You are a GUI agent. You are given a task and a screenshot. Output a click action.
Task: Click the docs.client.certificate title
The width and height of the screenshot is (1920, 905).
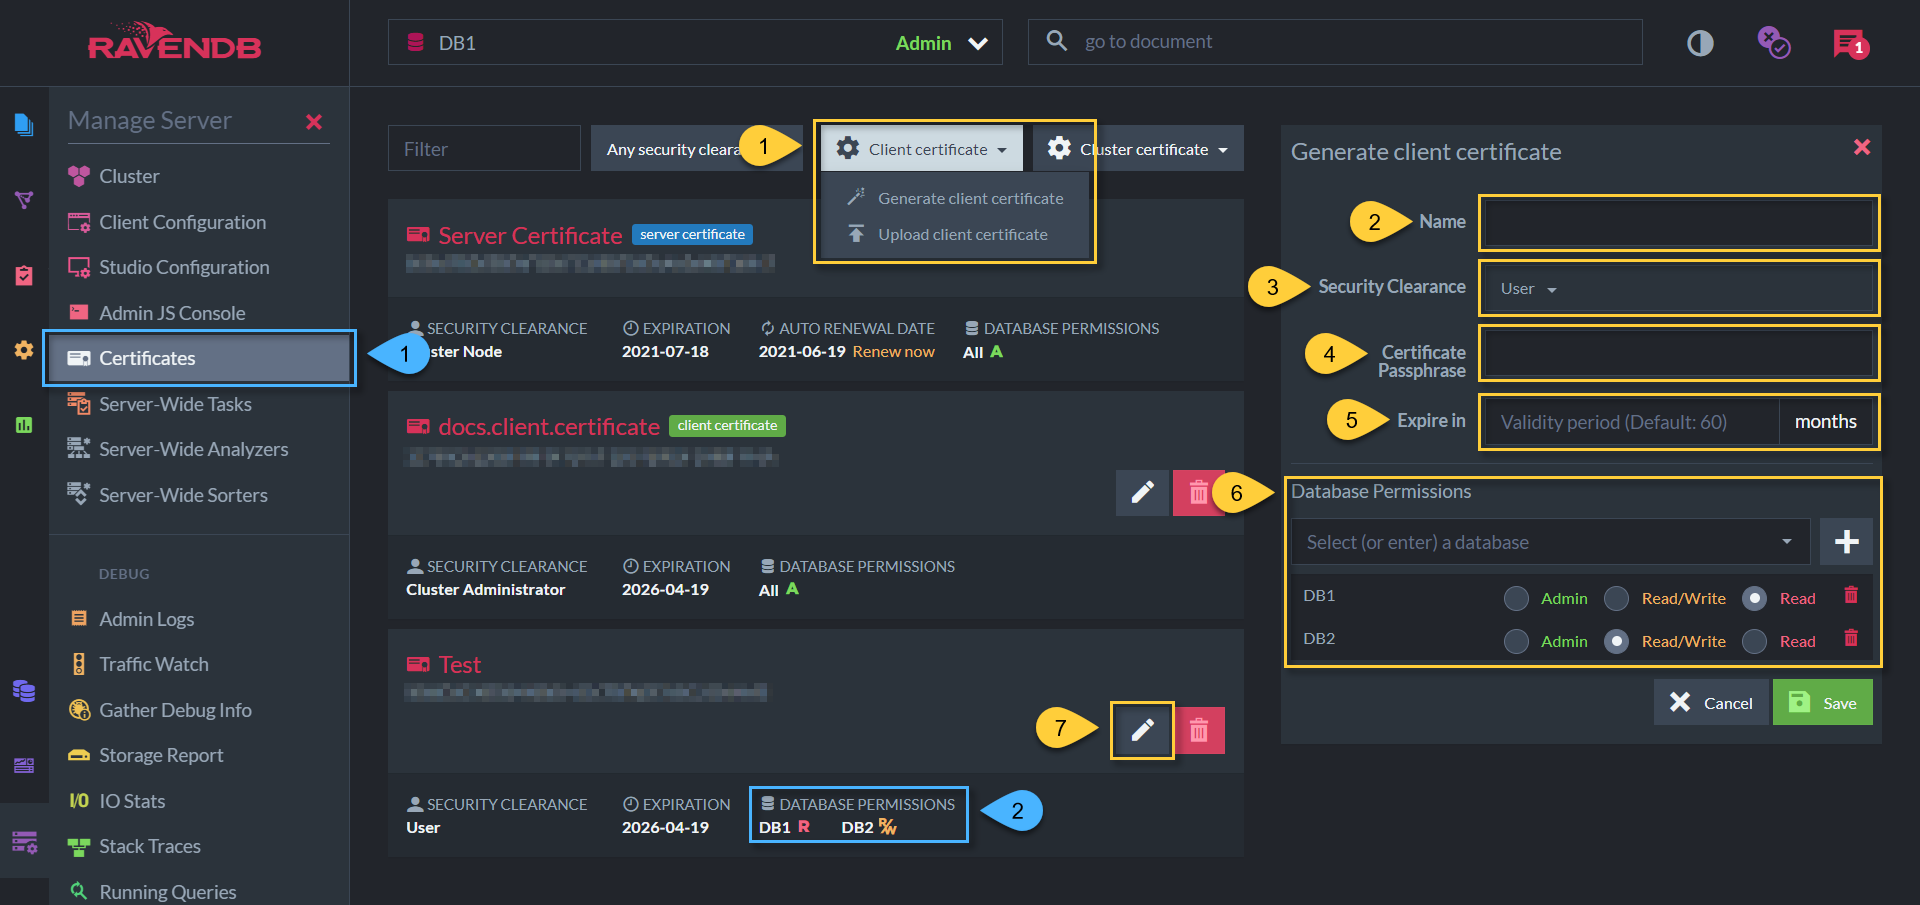(x=549, y=427)
